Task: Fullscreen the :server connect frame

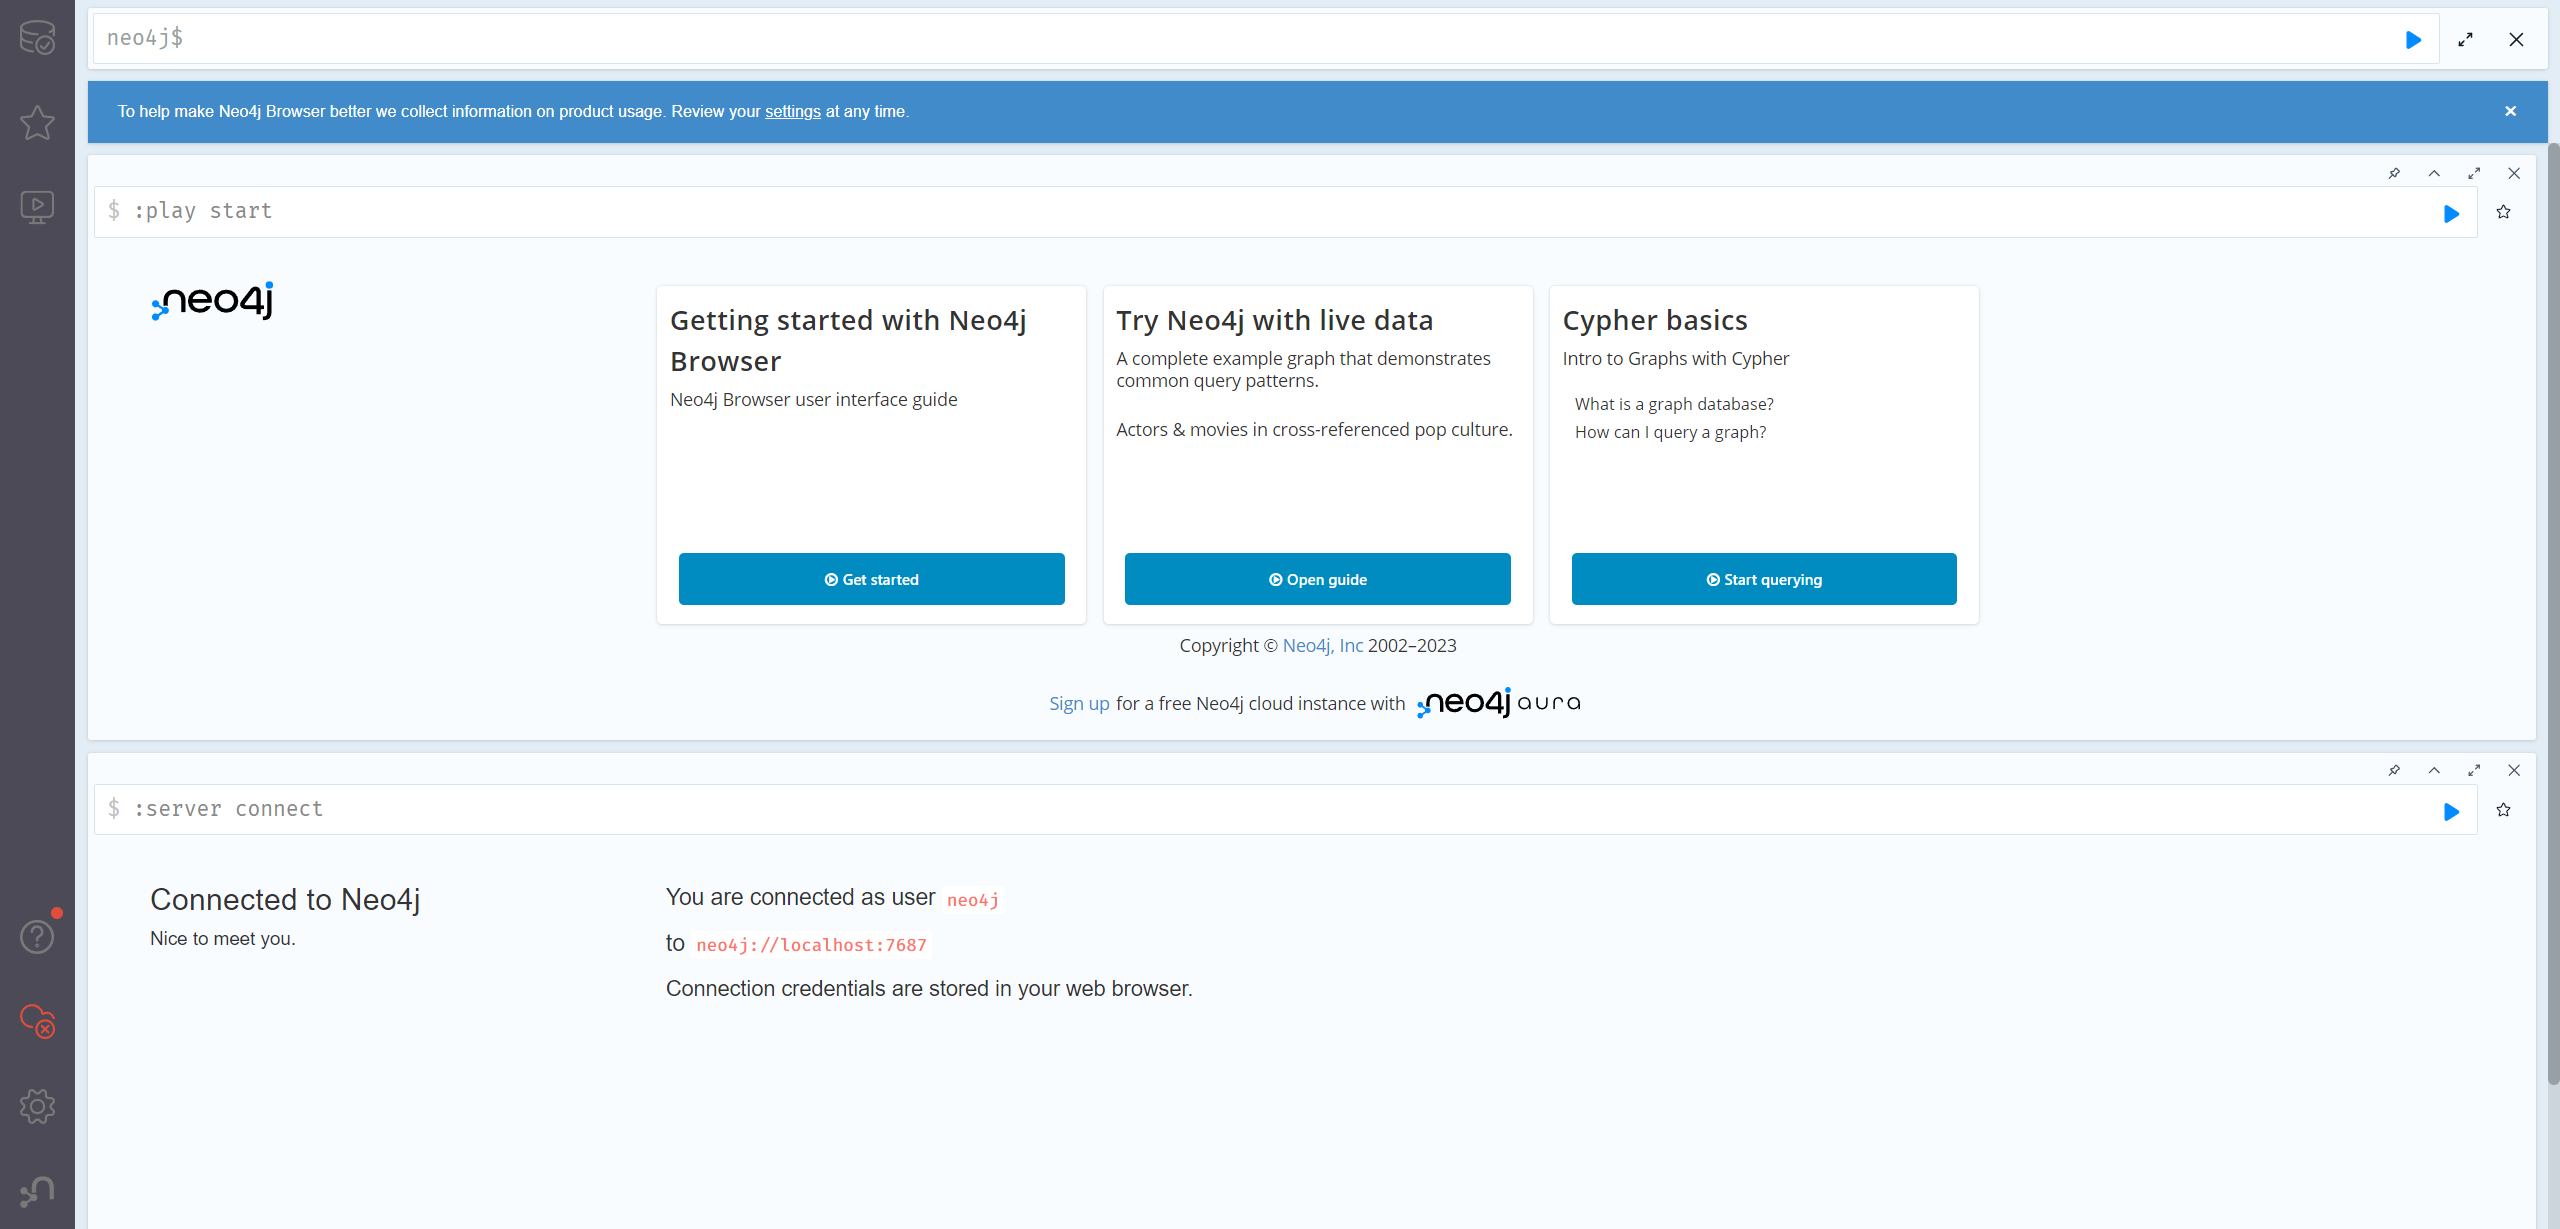Action: point(2474,770)
